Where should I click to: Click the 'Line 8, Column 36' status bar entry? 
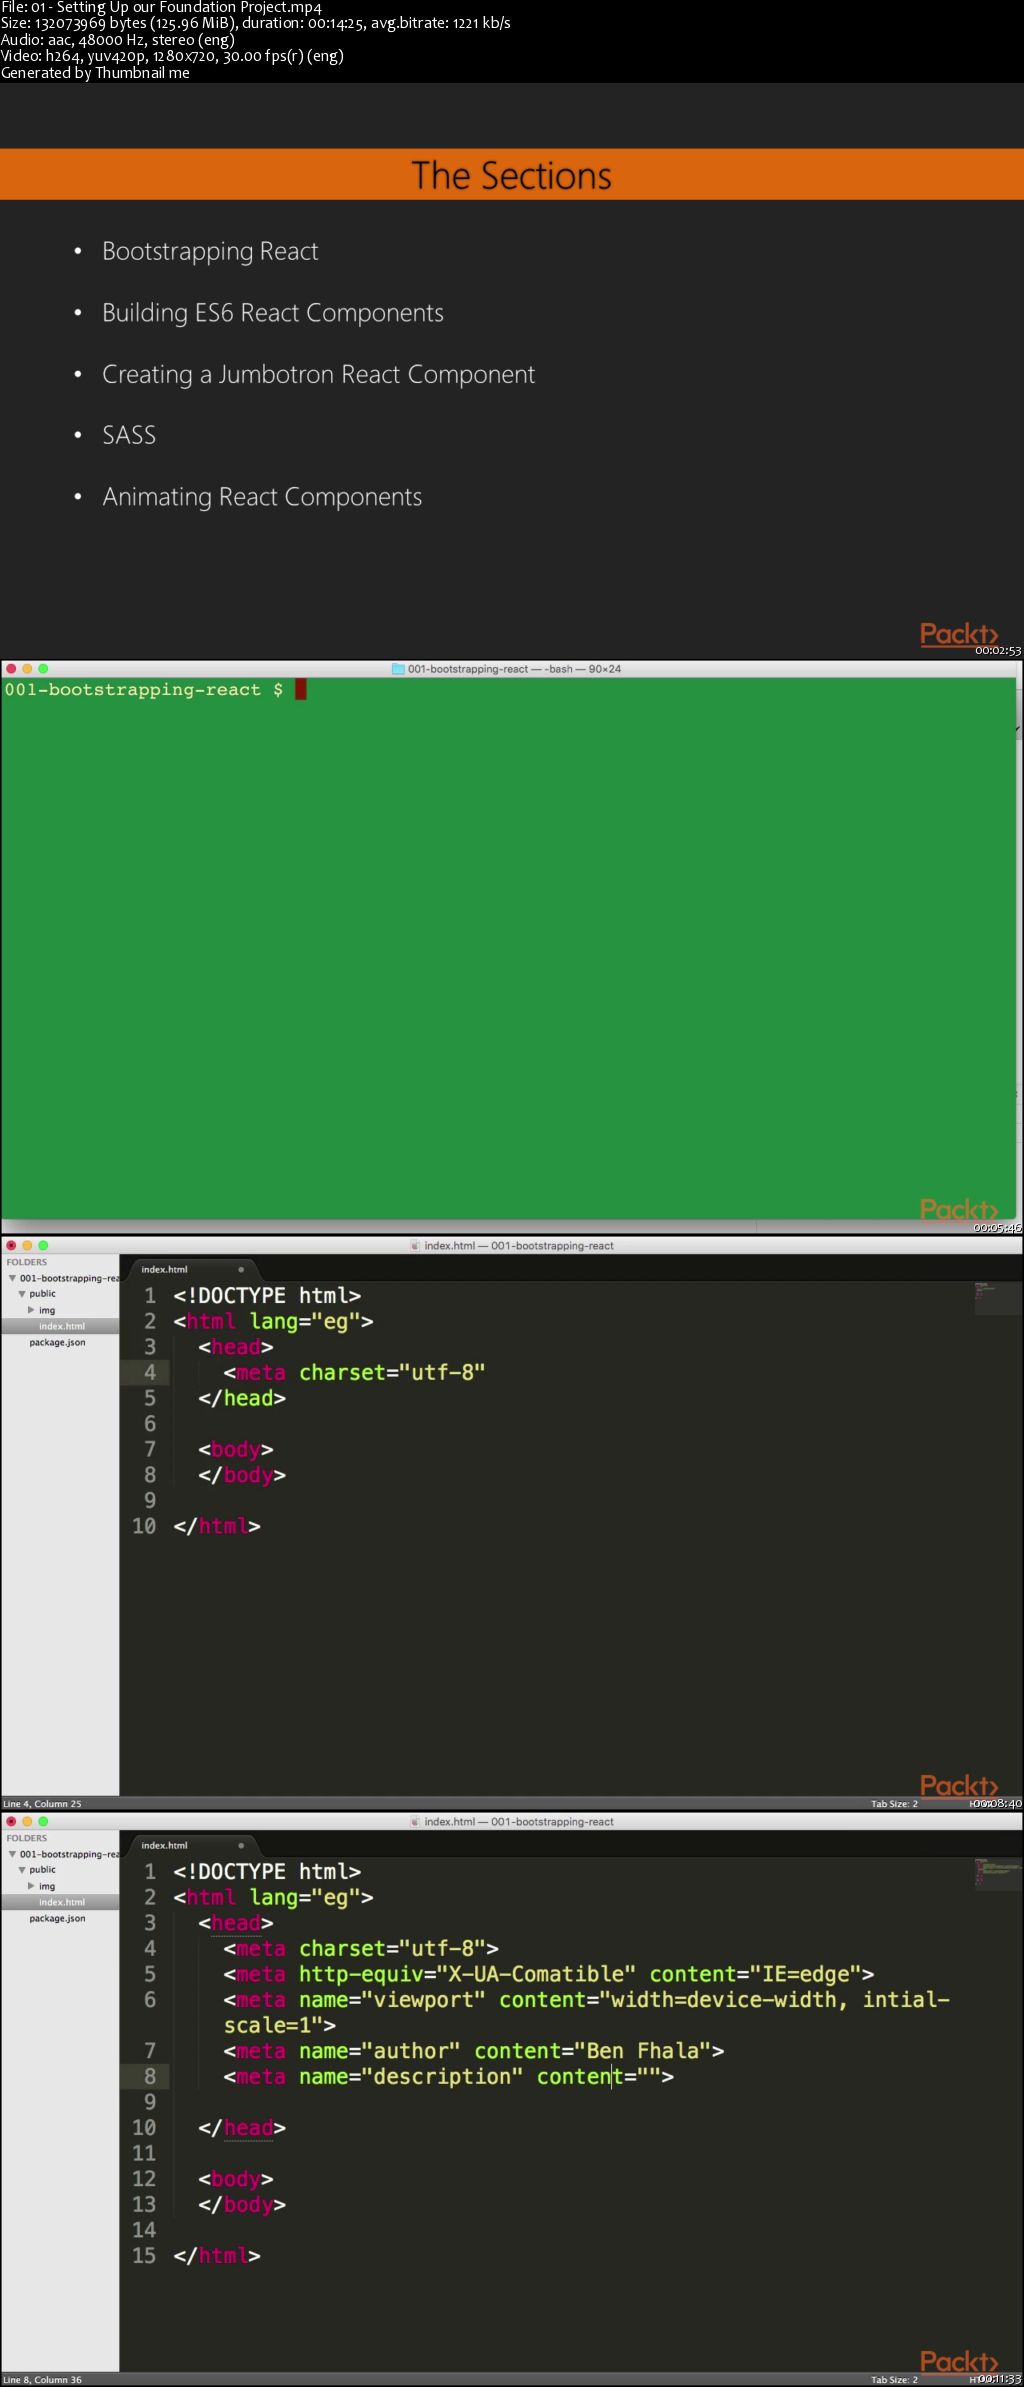42,2380
